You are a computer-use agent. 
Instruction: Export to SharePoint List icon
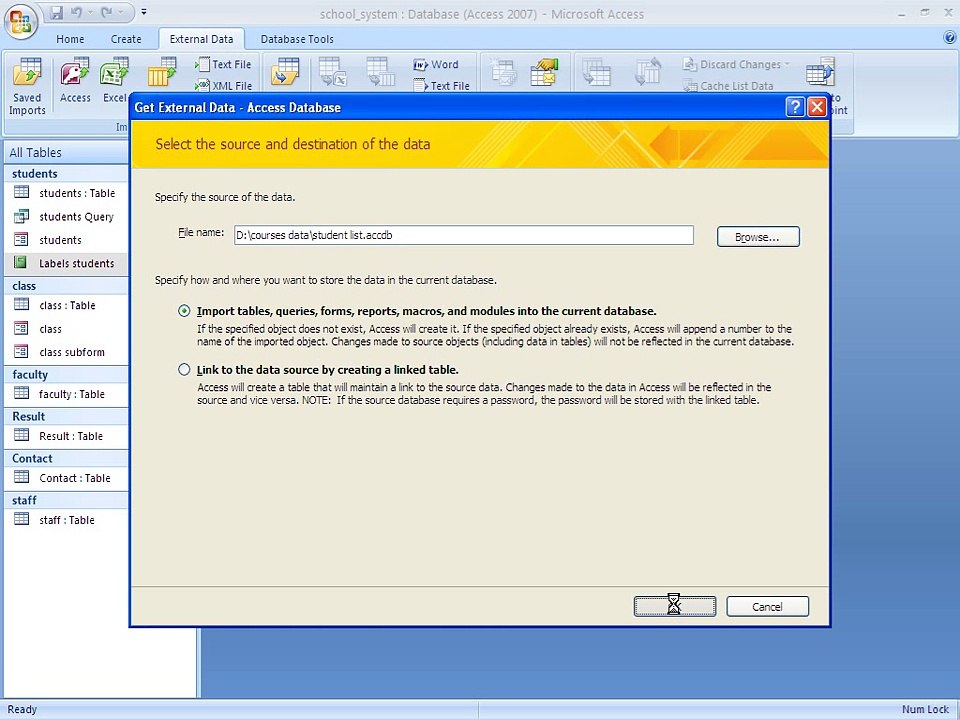[381, 72]
